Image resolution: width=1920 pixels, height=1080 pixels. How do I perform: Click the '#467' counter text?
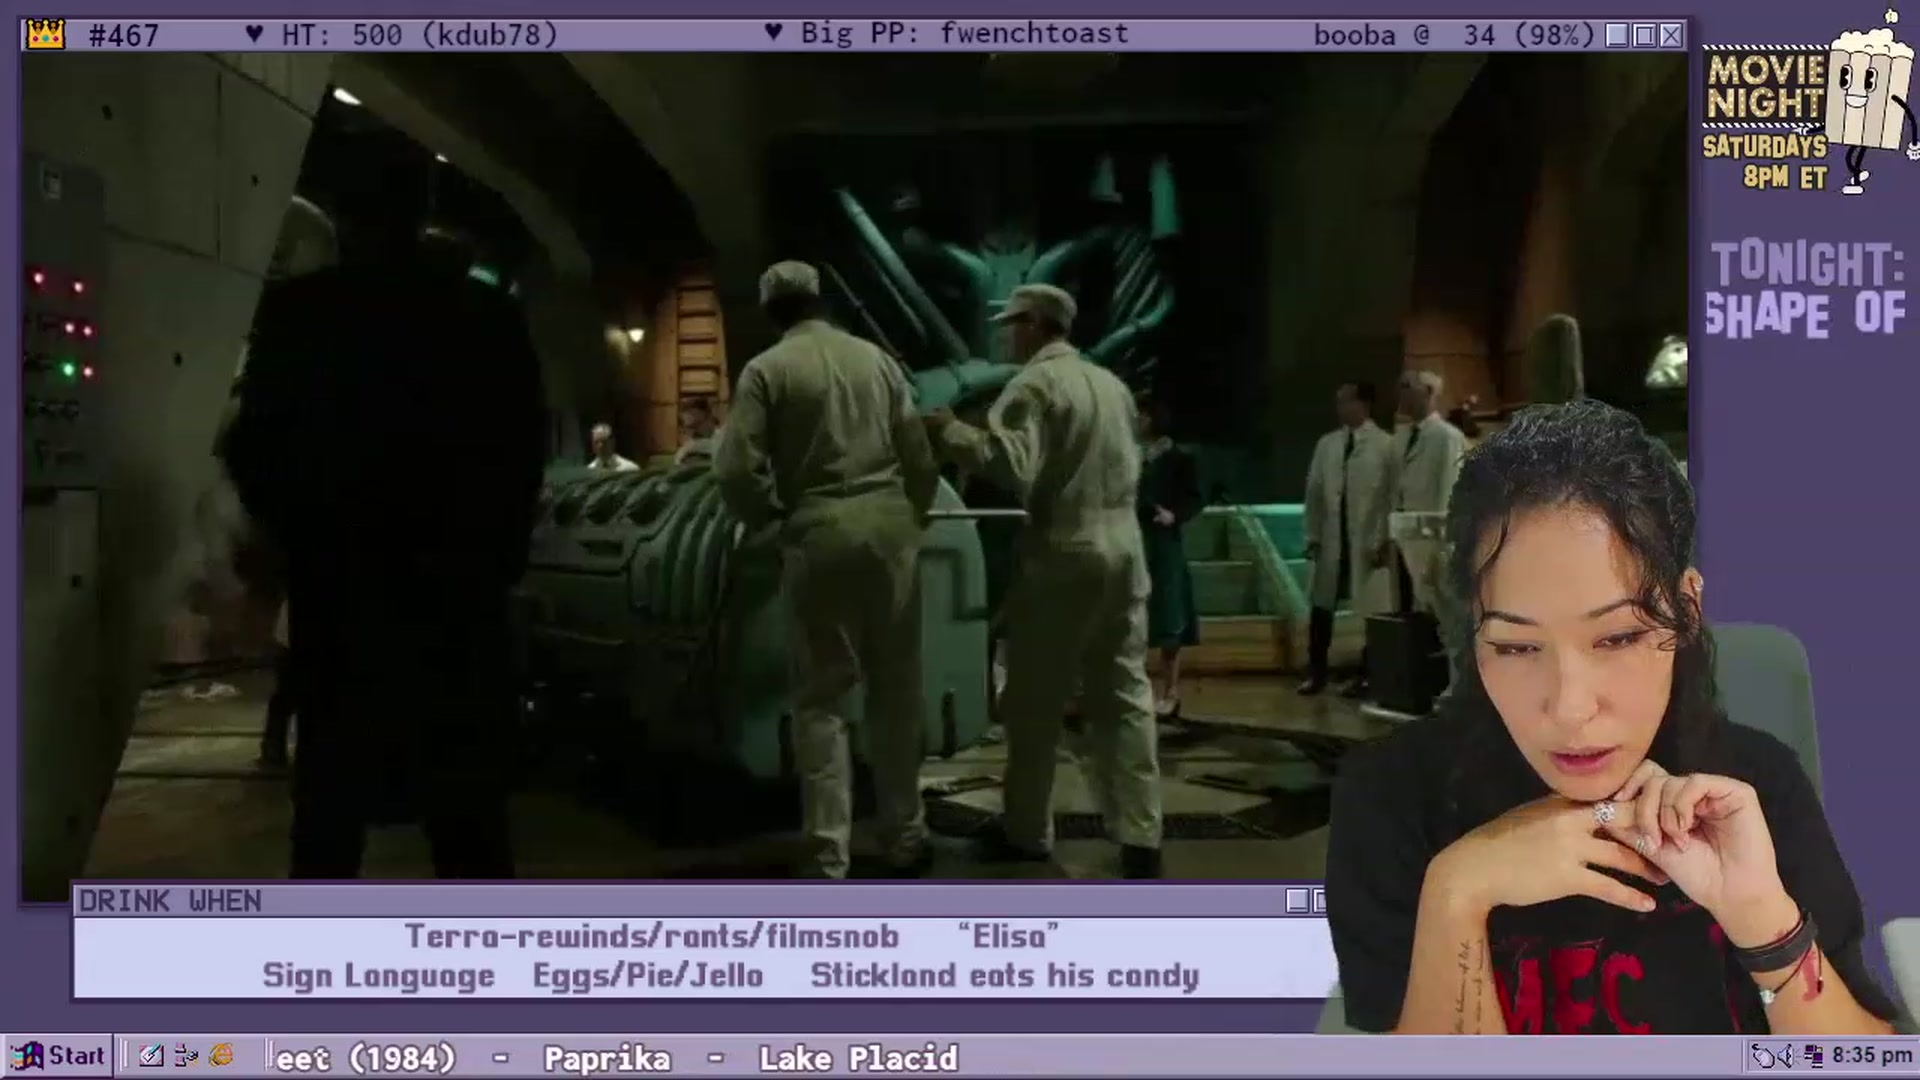coord(123,36)
